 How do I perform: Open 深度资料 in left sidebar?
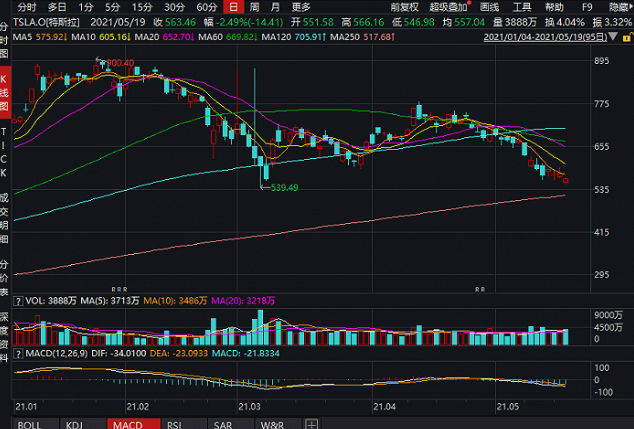[4, 337]
